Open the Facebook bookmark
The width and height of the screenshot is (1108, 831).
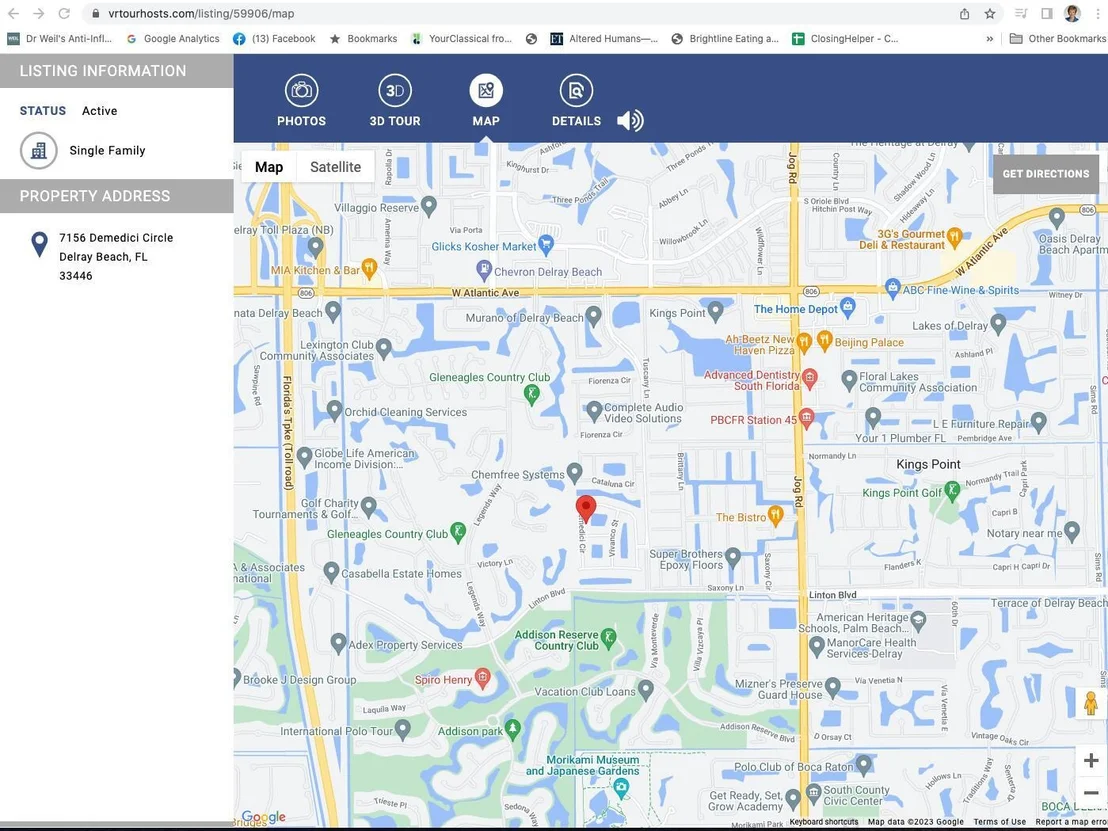[274, 39]
